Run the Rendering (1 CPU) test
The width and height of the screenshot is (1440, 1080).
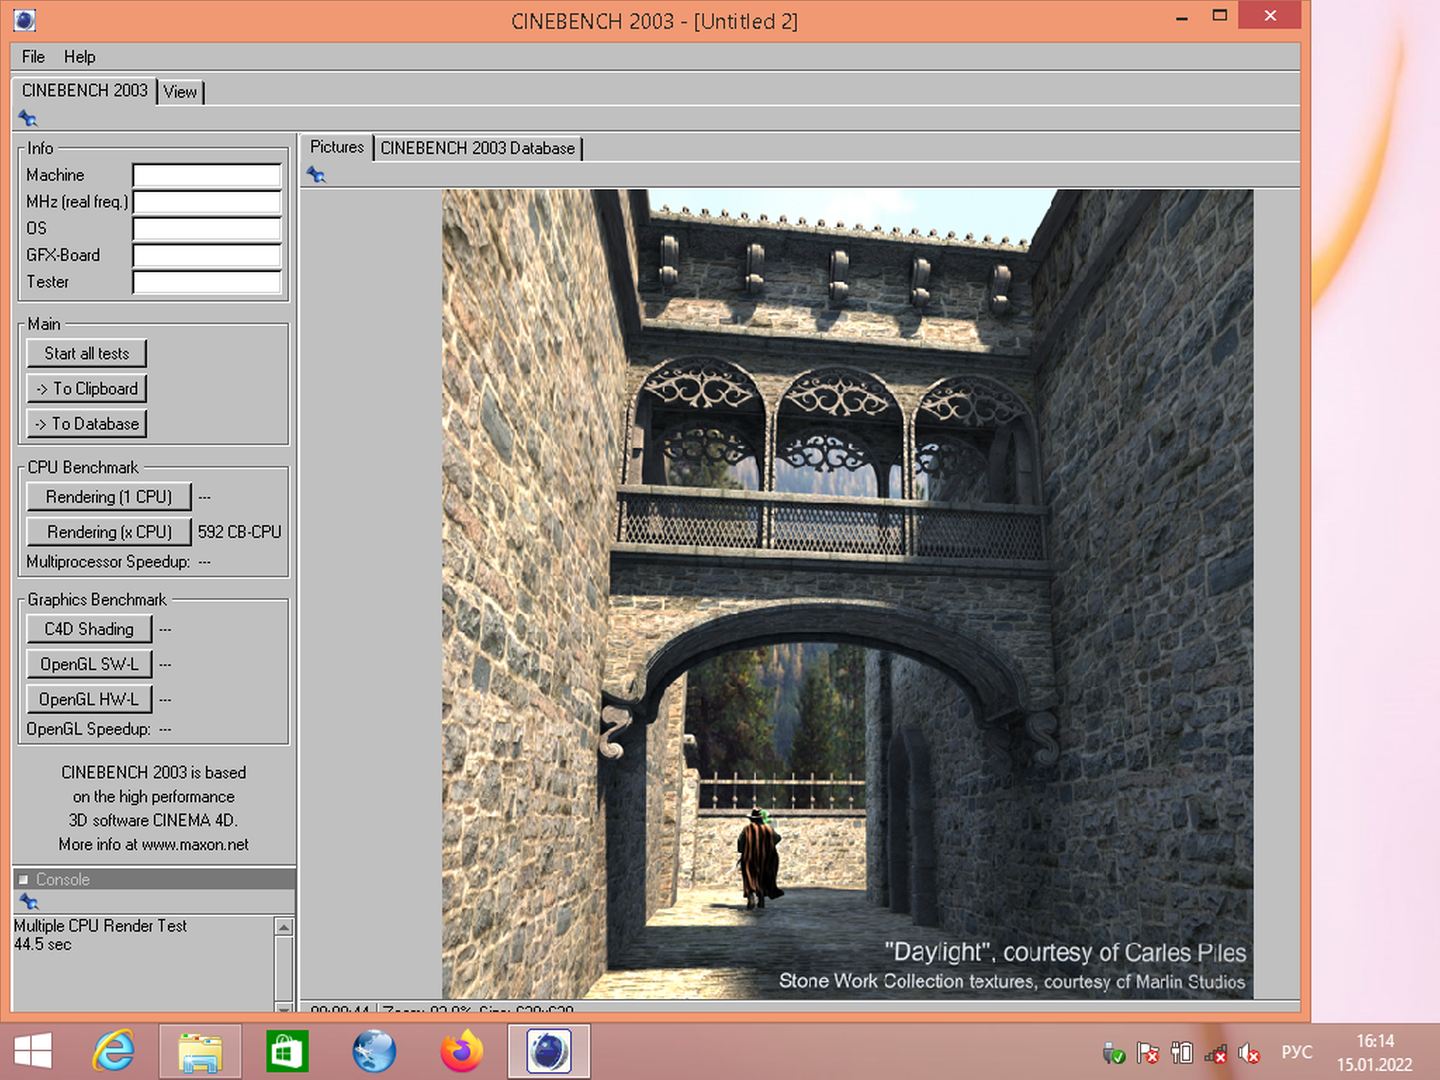pos(109,497)
